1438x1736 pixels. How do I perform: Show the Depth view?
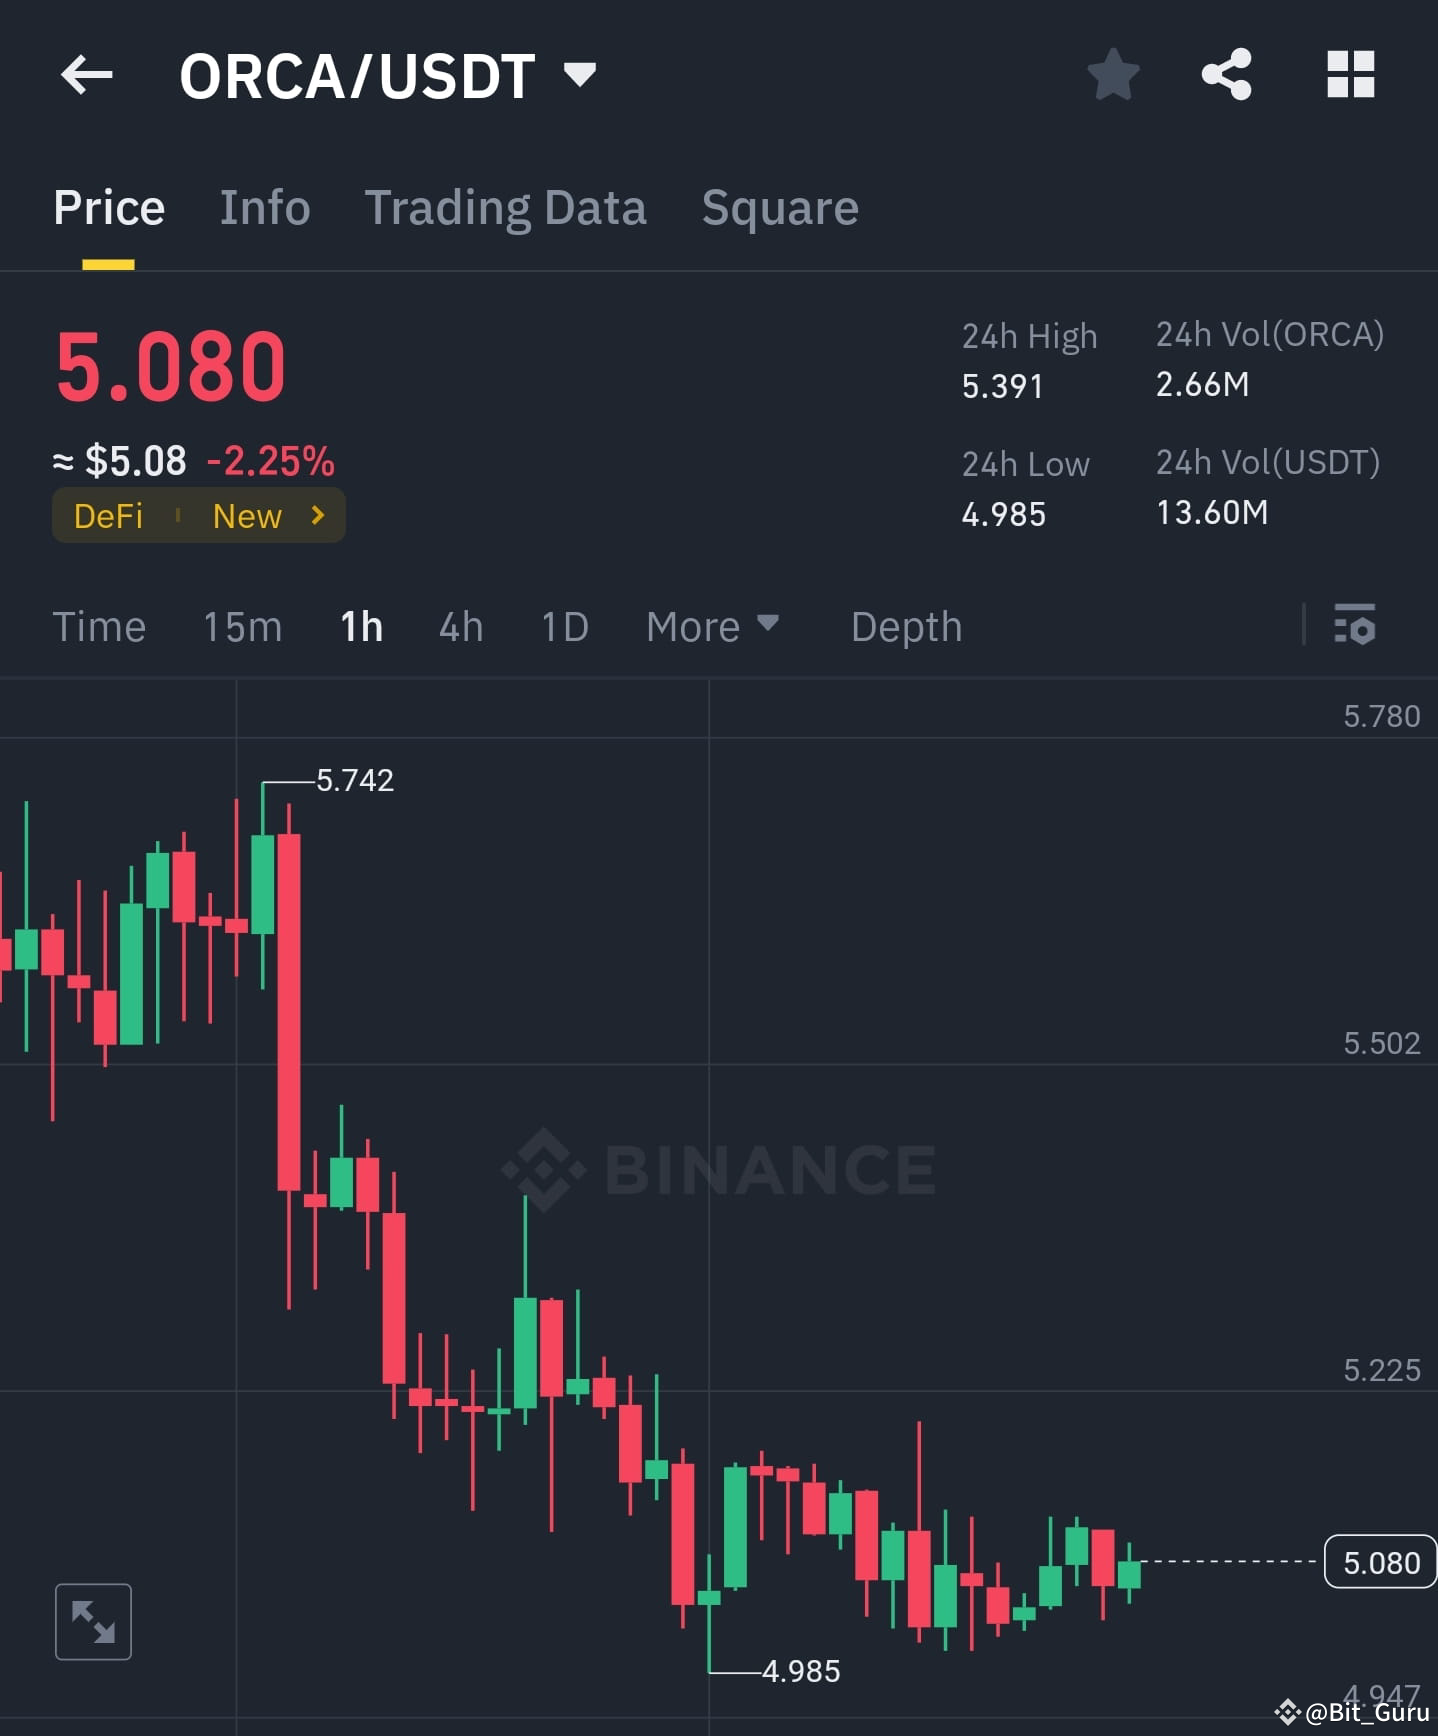coord(905,627)
